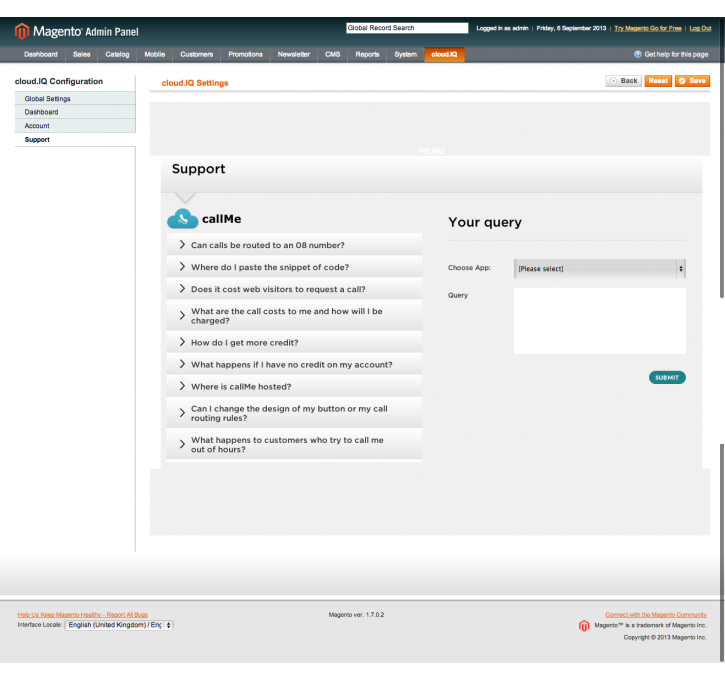Viewport: 725px width, 680px height.
Task: Expand 'Can I change the design of my button' question
Action: pos(294,413)
